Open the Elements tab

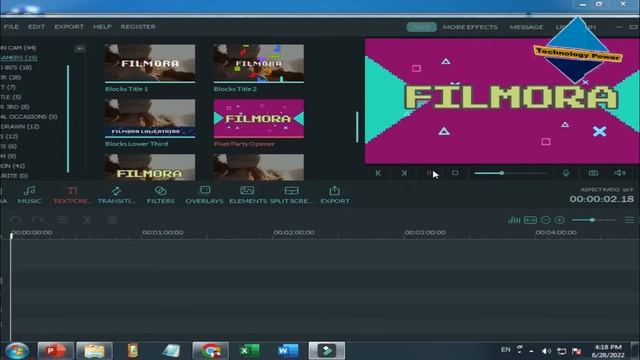pos(248,195)
